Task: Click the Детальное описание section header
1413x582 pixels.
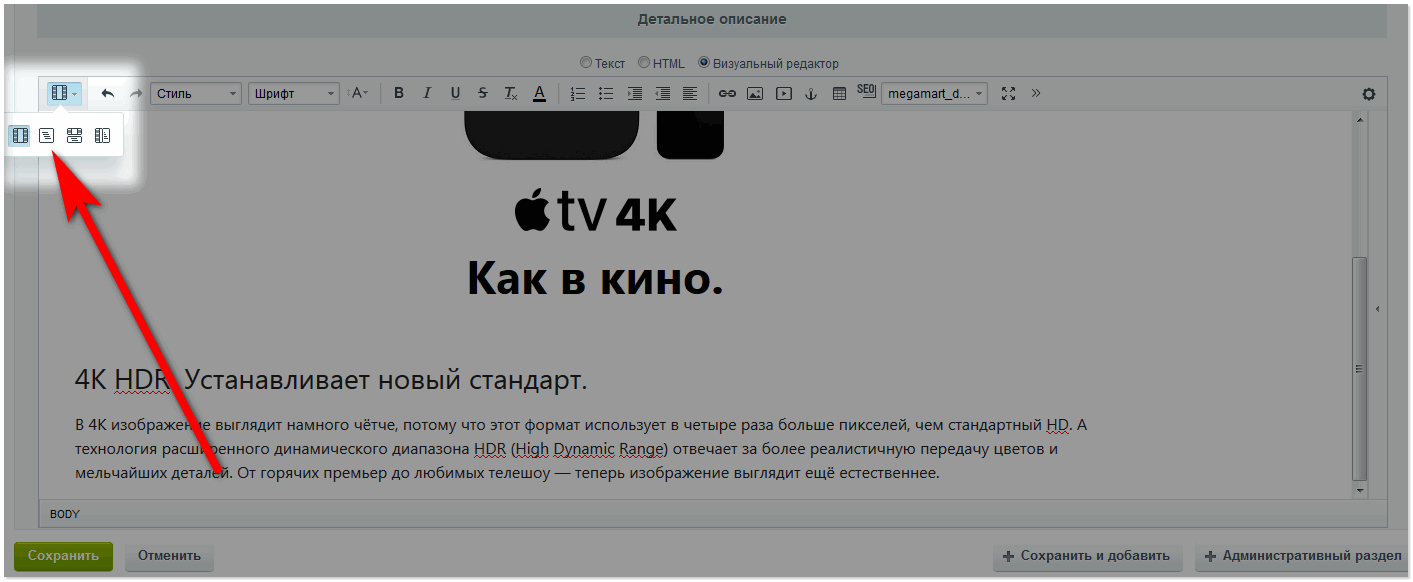Action: [712, 19]
